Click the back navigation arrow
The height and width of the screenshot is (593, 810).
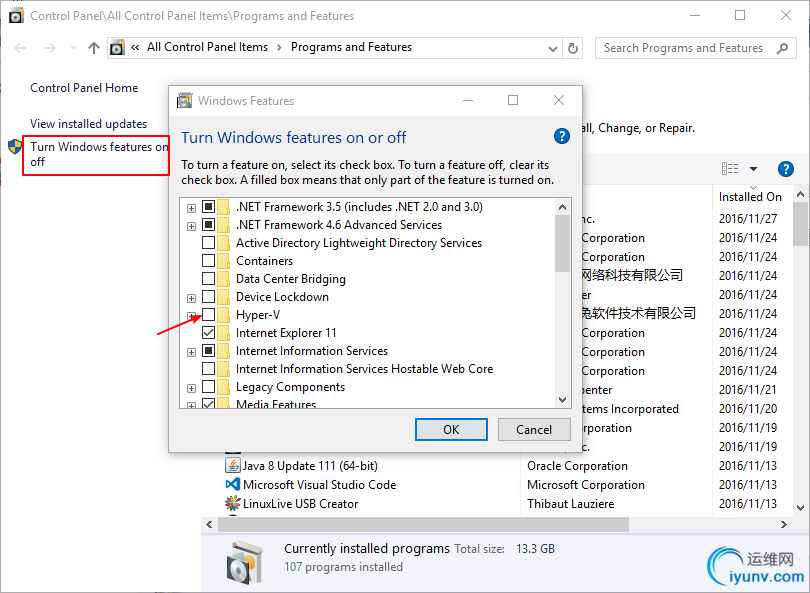tap(20, 48)
